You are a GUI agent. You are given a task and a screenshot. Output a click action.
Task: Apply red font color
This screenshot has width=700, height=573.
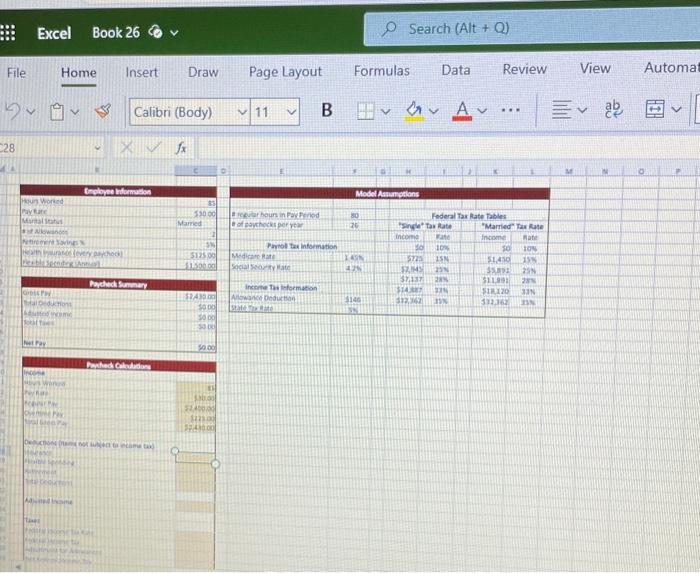point(462,110)
